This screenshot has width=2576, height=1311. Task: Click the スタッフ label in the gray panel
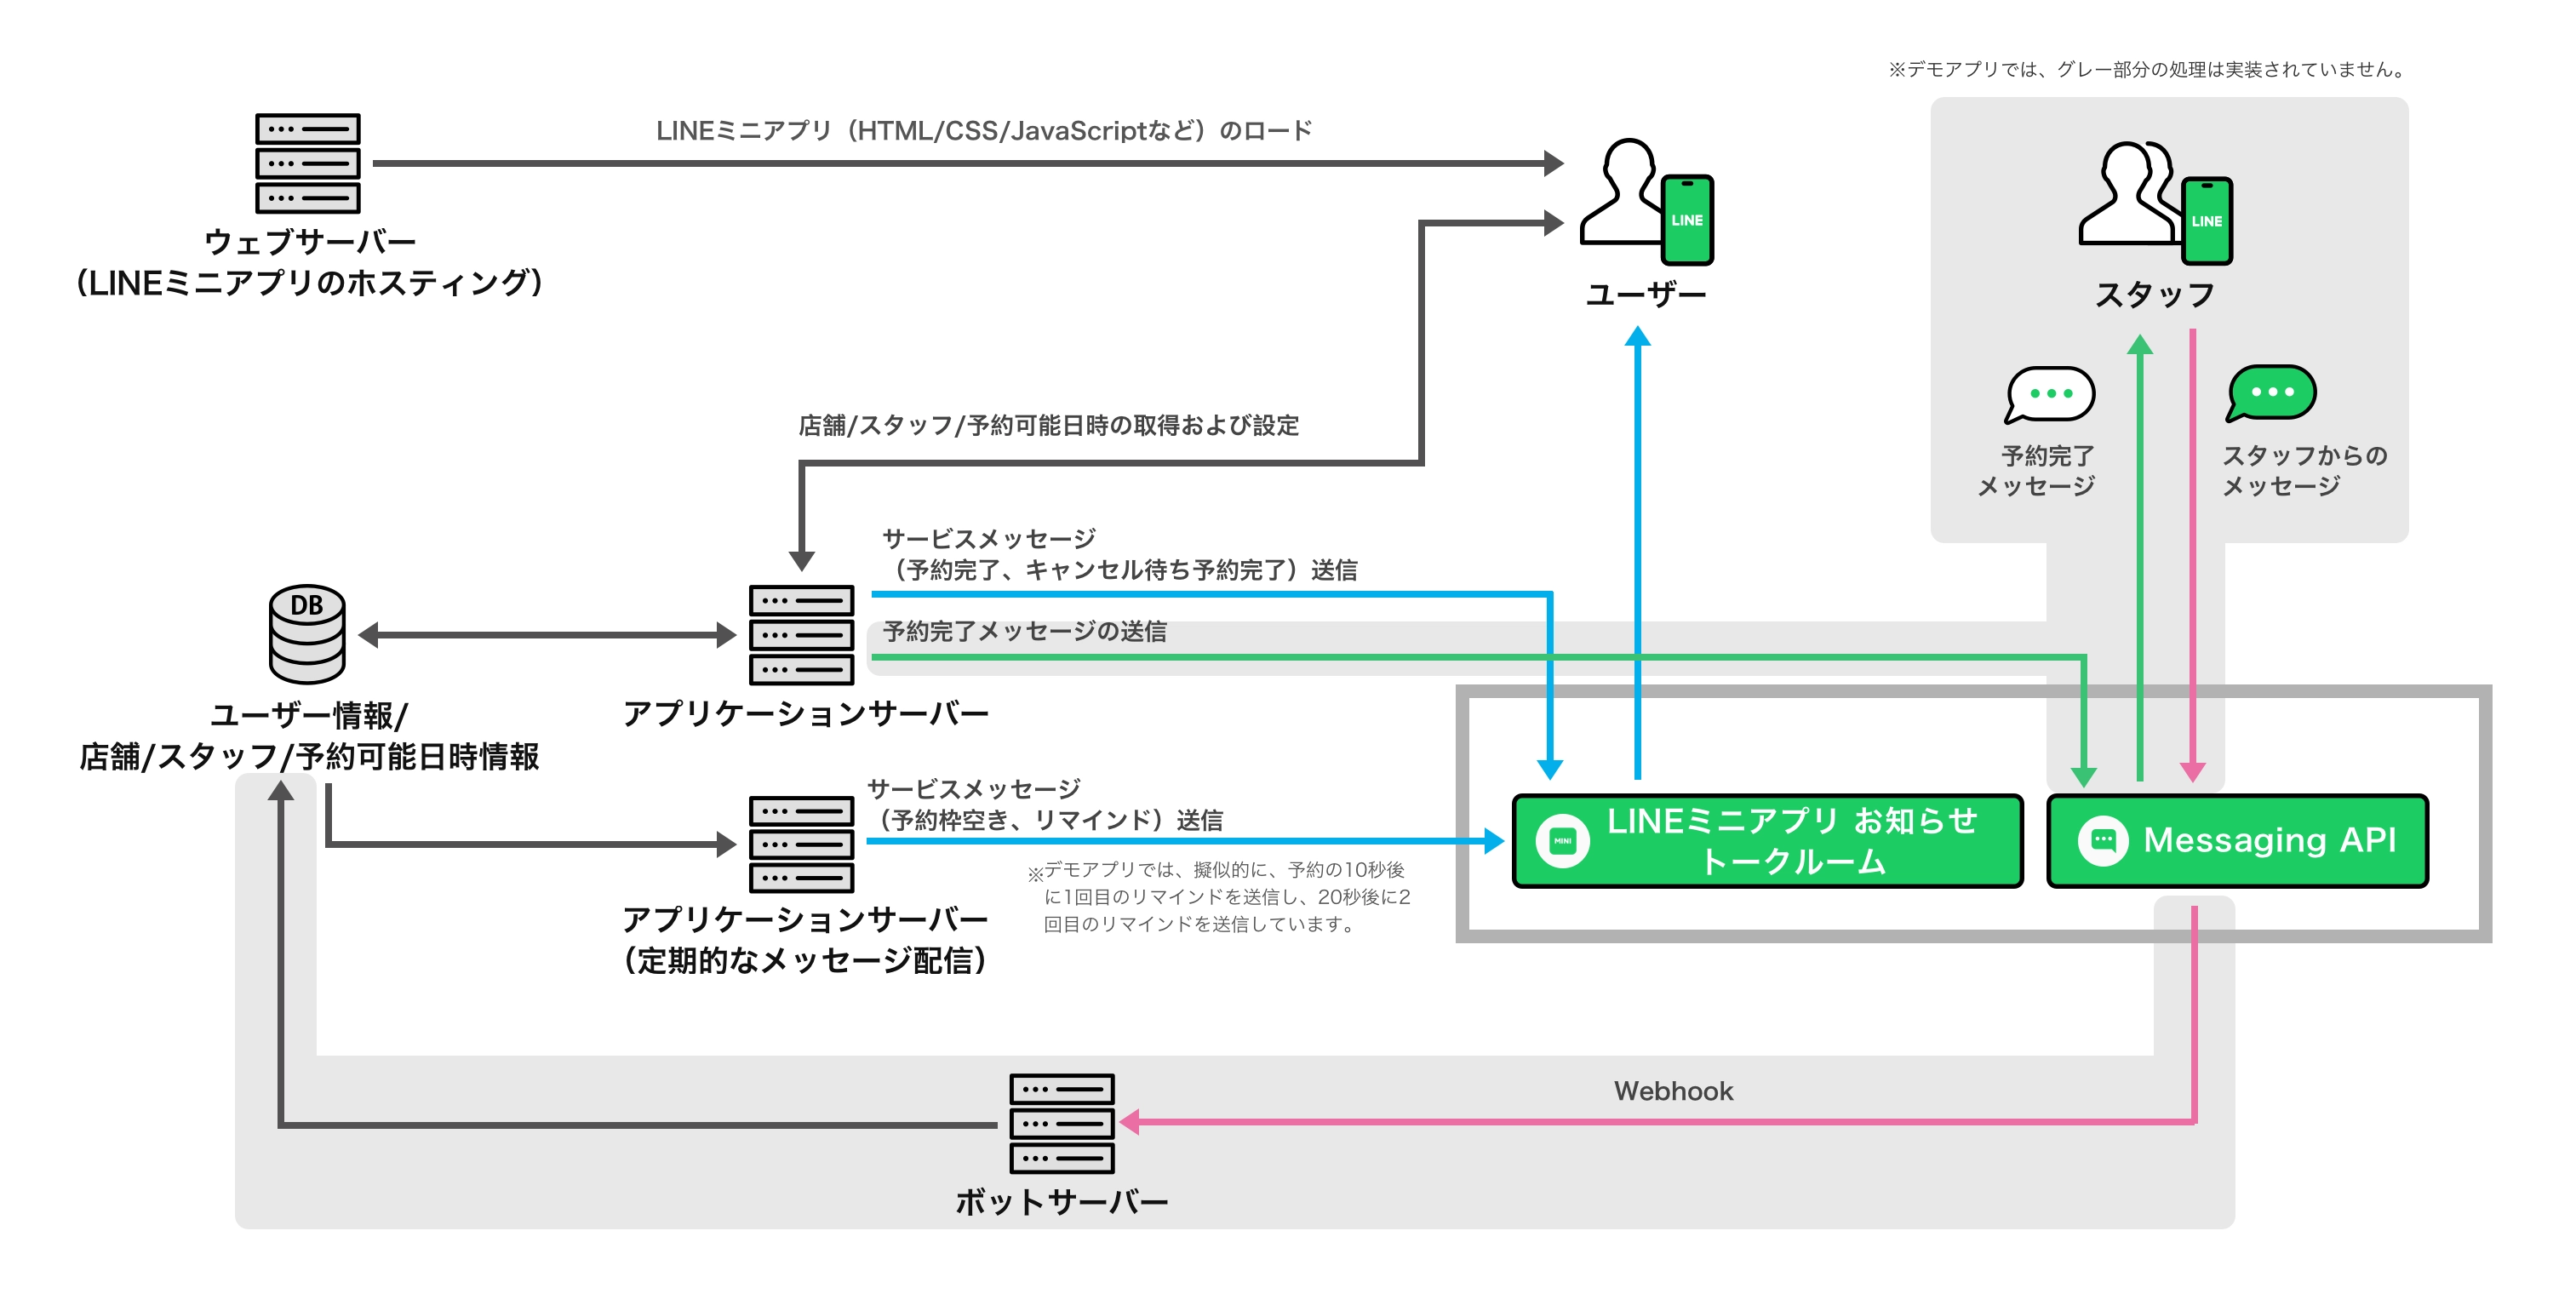tap(2154, 295)
